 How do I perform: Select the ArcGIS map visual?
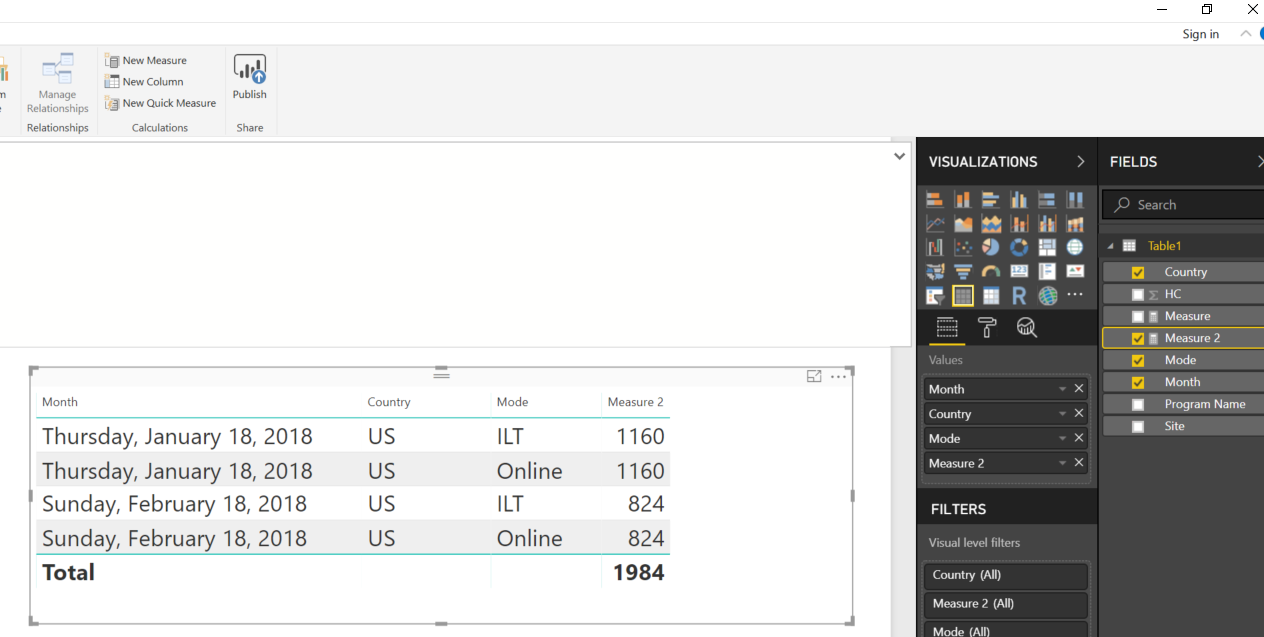[x=1047, y=296]
